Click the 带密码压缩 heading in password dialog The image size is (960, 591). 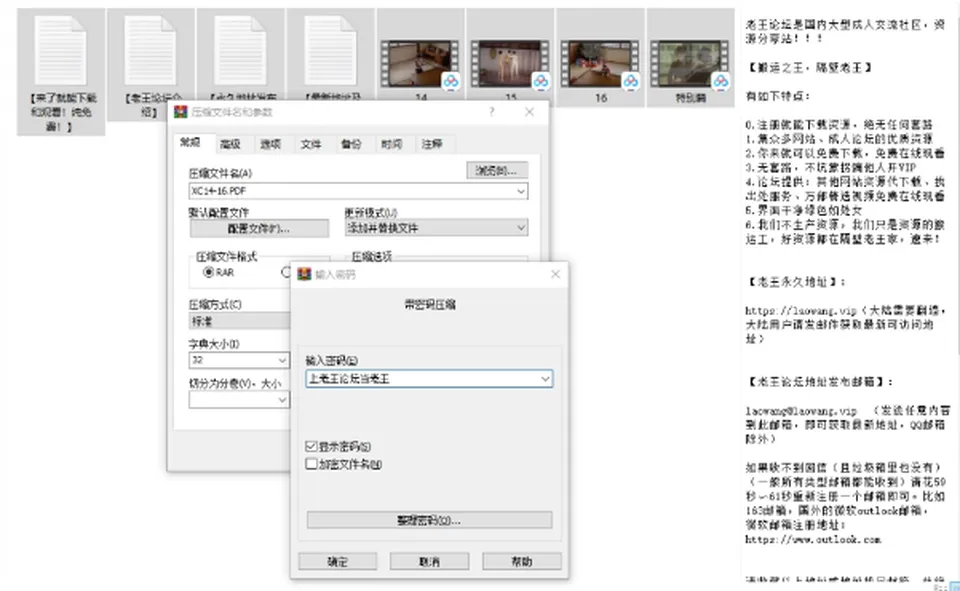[430, 304]
